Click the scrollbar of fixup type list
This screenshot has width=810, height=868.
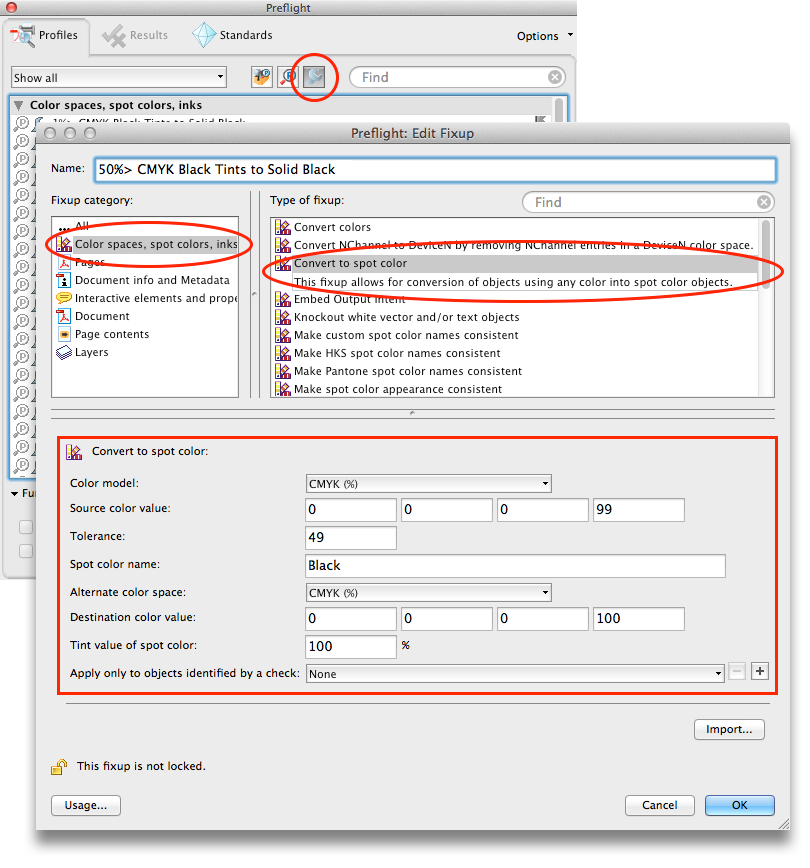766,255
